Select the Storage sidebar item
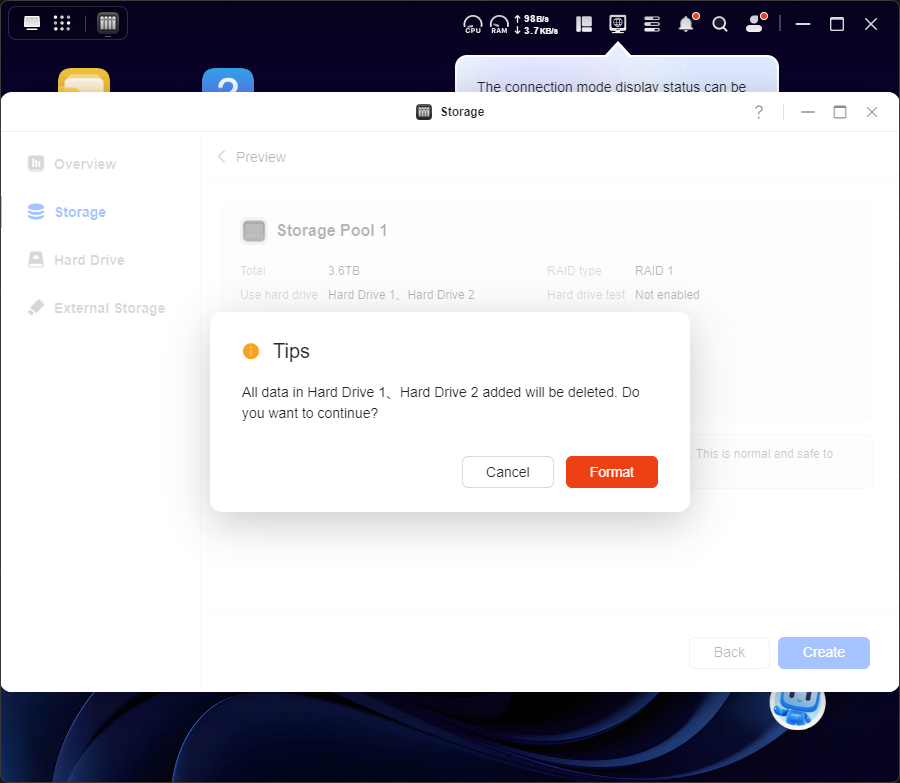 [x=80, y=212]
